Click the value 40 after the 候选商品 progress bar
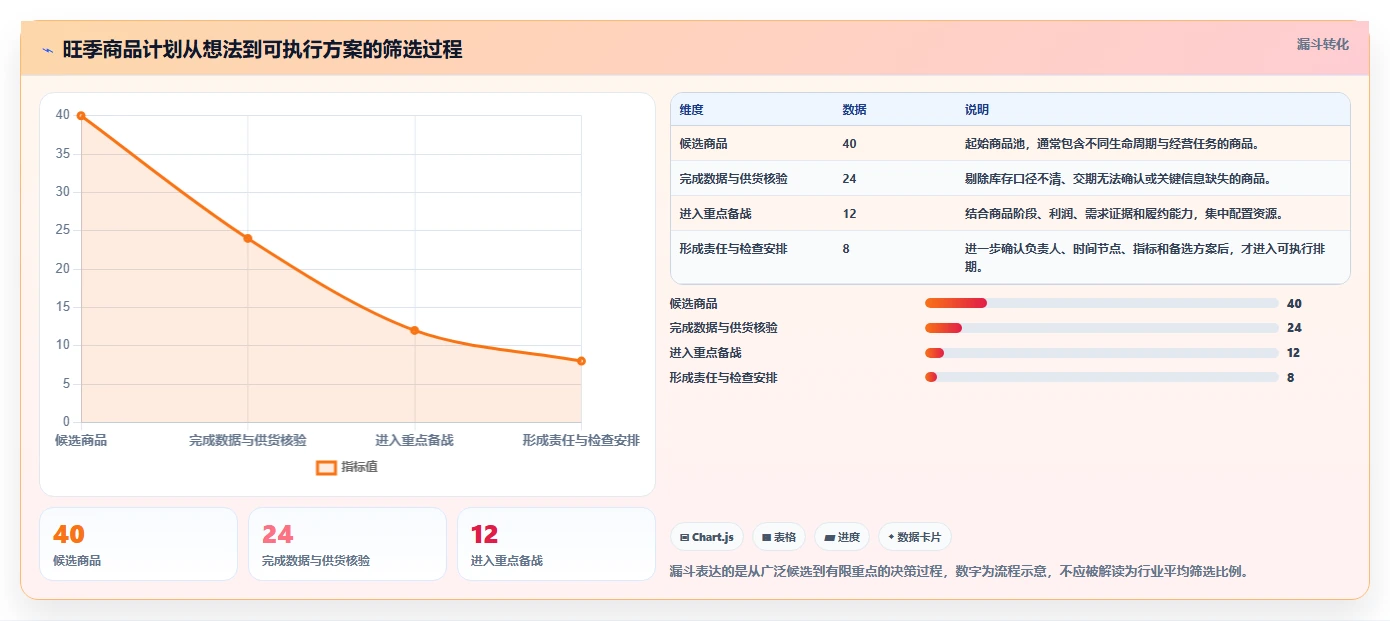Image resolution: width=1390 pixels, height=621 pixels. (x=1294, y=304)
